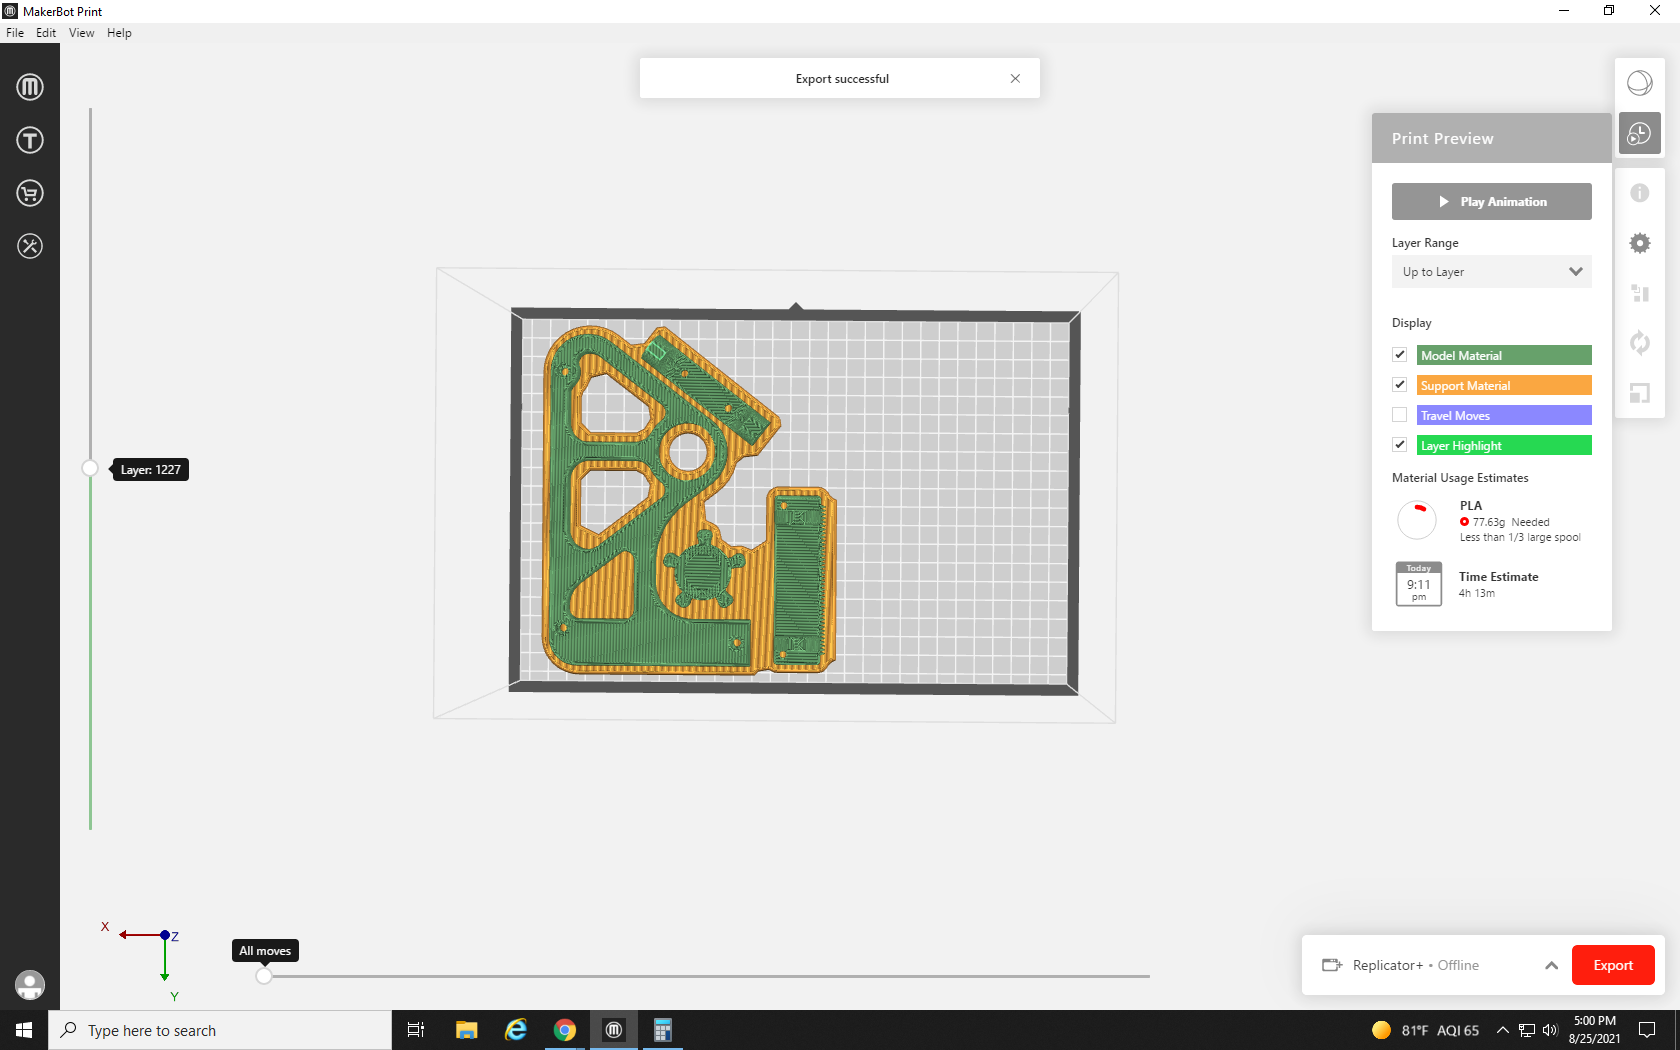Screen dimensions: 1680x1050
Task: Open print settings gear icon
Action: 1640,243
